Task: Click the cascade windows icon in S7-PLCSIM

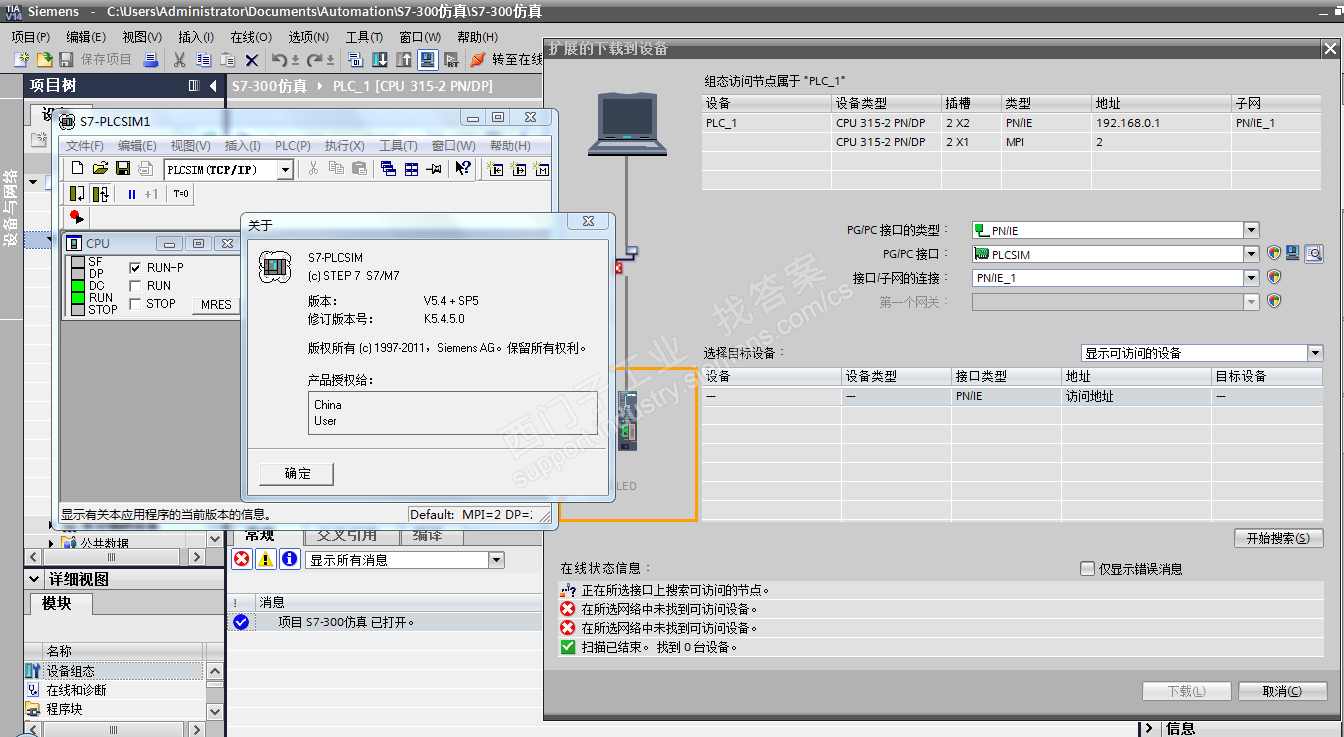Action: click(x=389, y=169)
